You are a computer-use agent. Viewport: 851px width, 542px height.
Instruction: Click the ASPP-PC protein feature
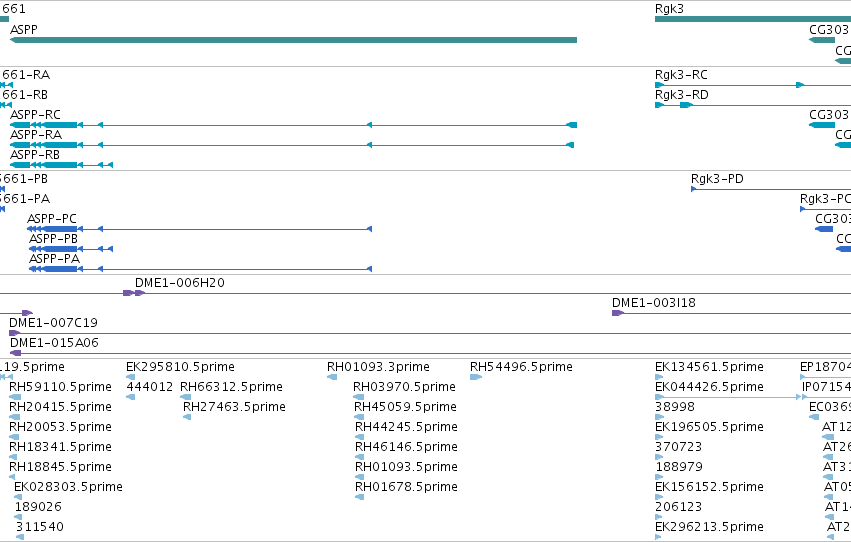pyautogui.click(x=199, y=229)
